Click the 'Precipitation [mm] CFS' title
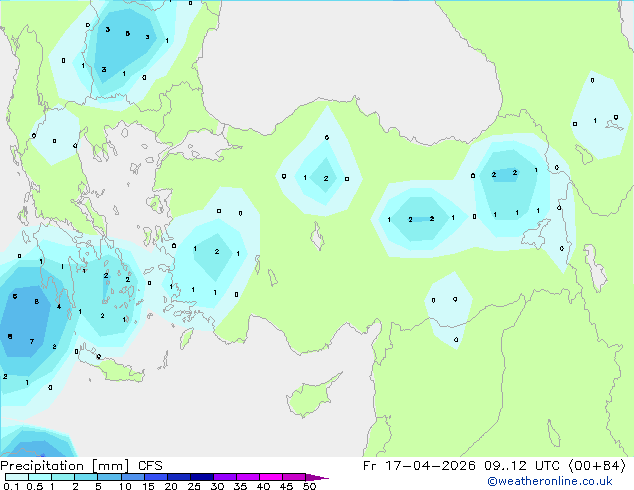634x490 pixels. [81, 466]
